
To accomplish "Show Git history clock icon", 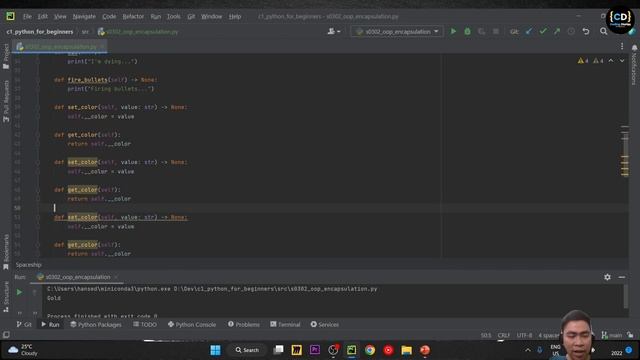I will pos(571,31).
